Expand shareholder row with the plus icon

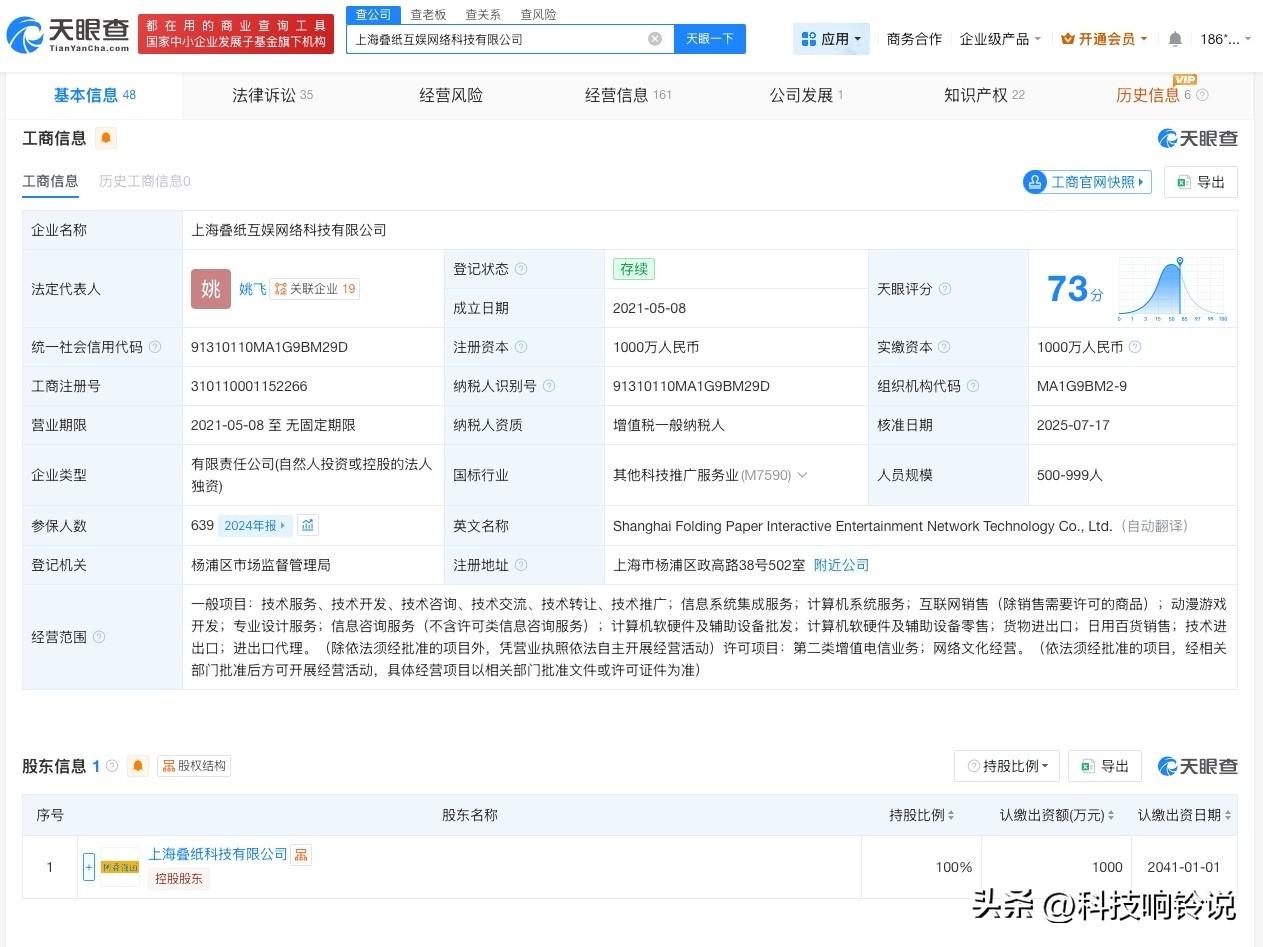pos(89,867)
